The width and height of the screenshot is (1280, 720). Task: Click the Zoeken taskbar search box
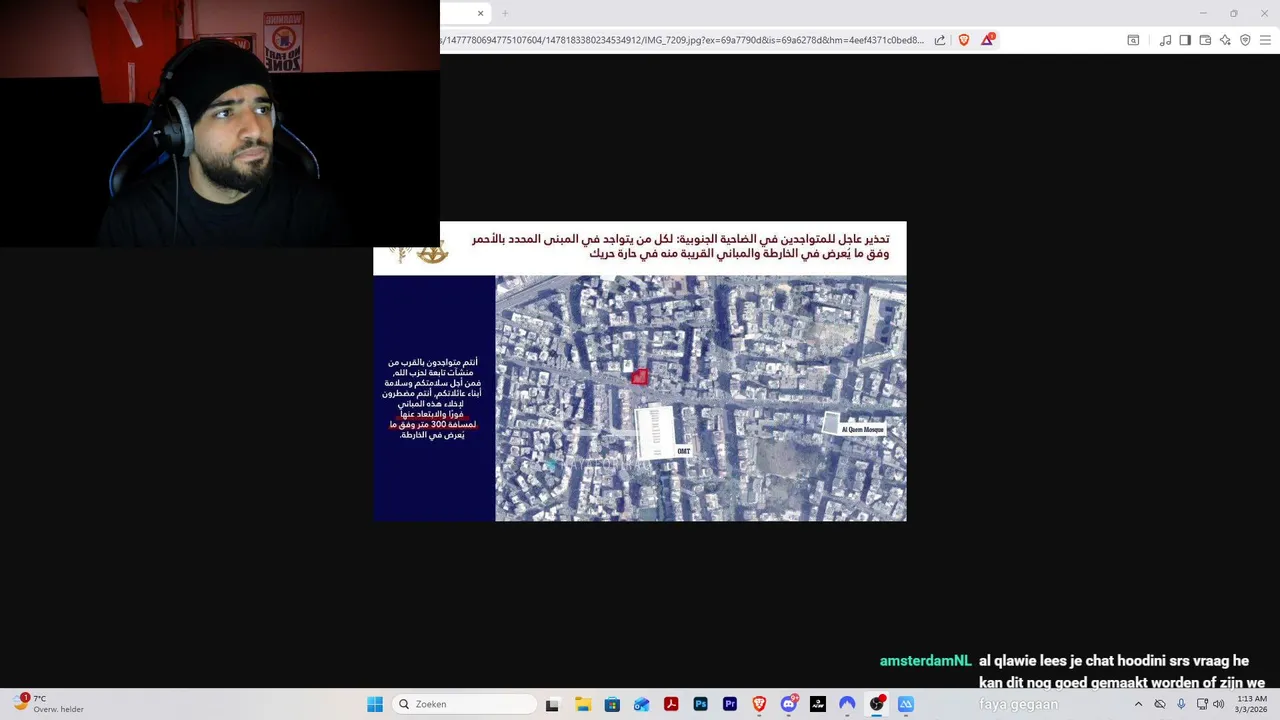(465, 704)
